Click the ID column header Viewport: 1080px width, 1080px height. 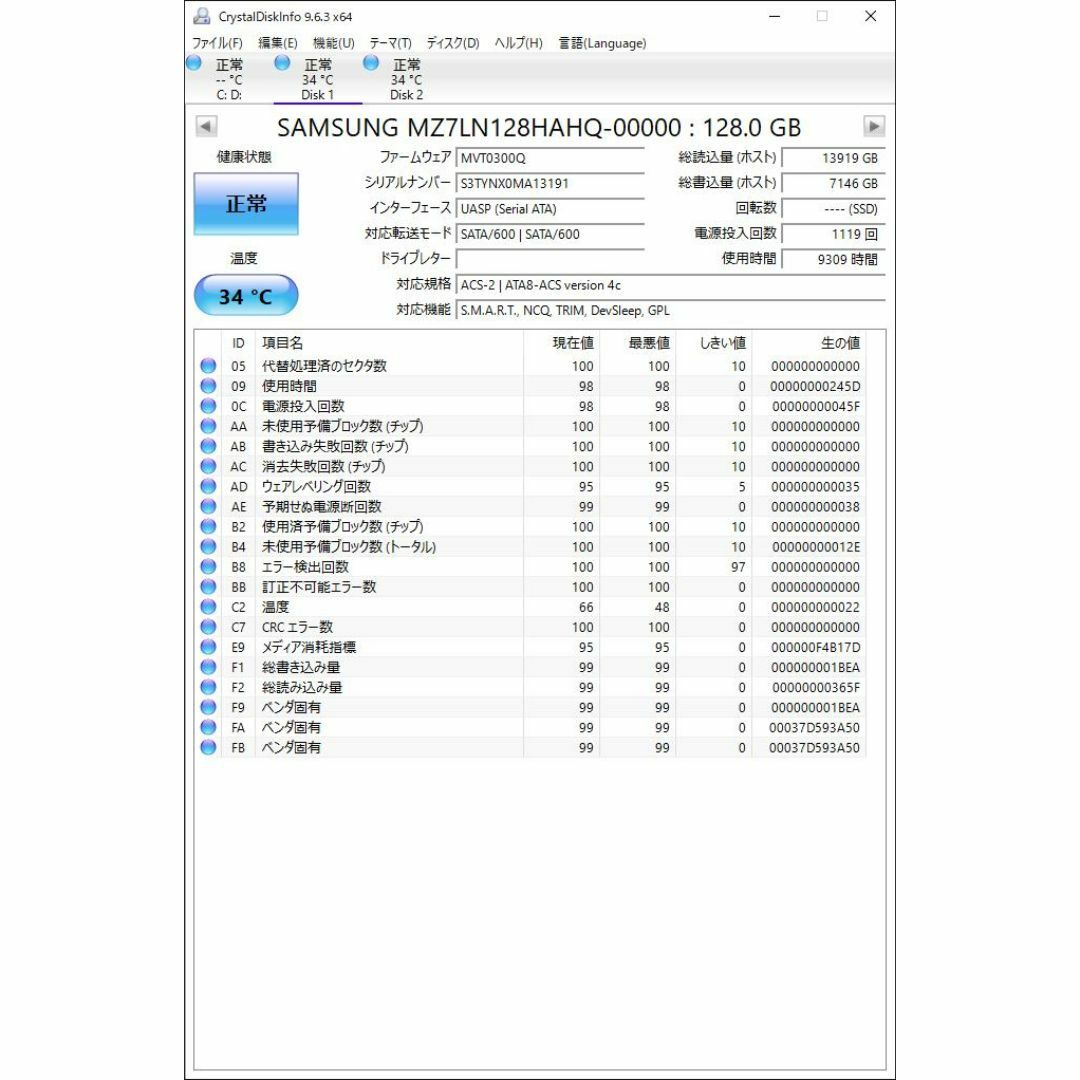coord(238,342)
